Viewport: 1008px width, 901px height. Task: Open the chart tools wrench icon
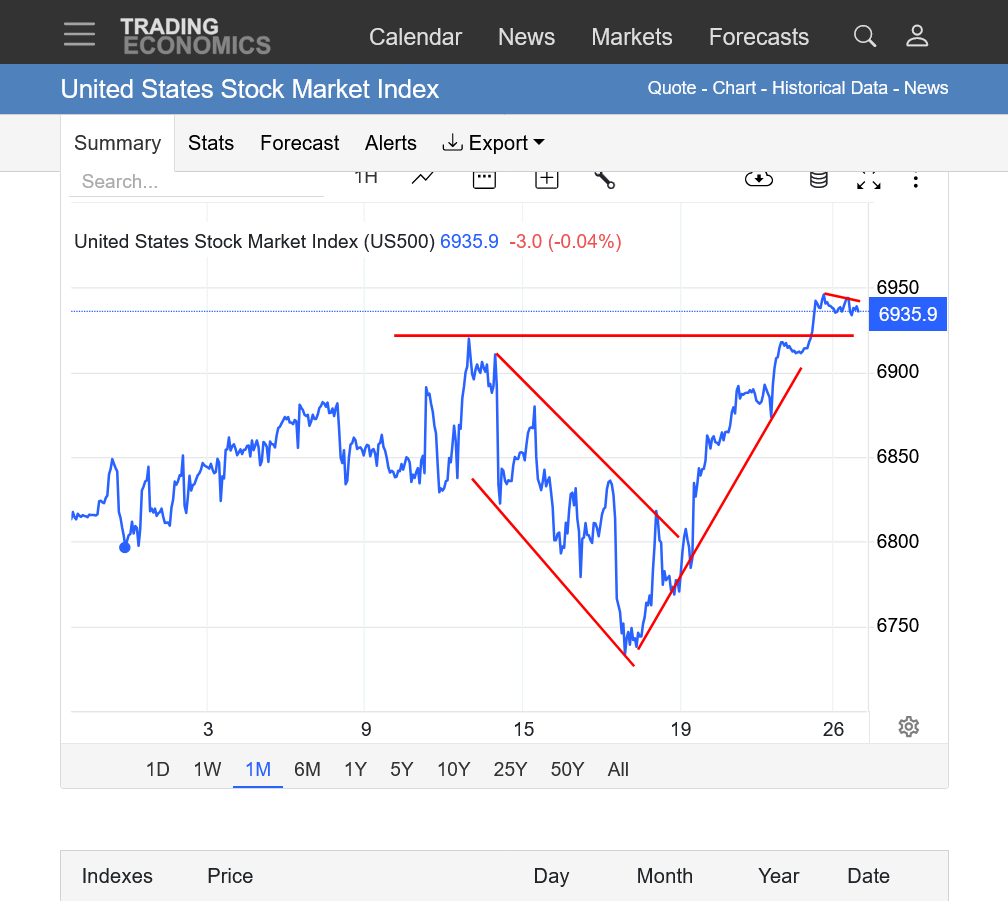pos(604,179)
